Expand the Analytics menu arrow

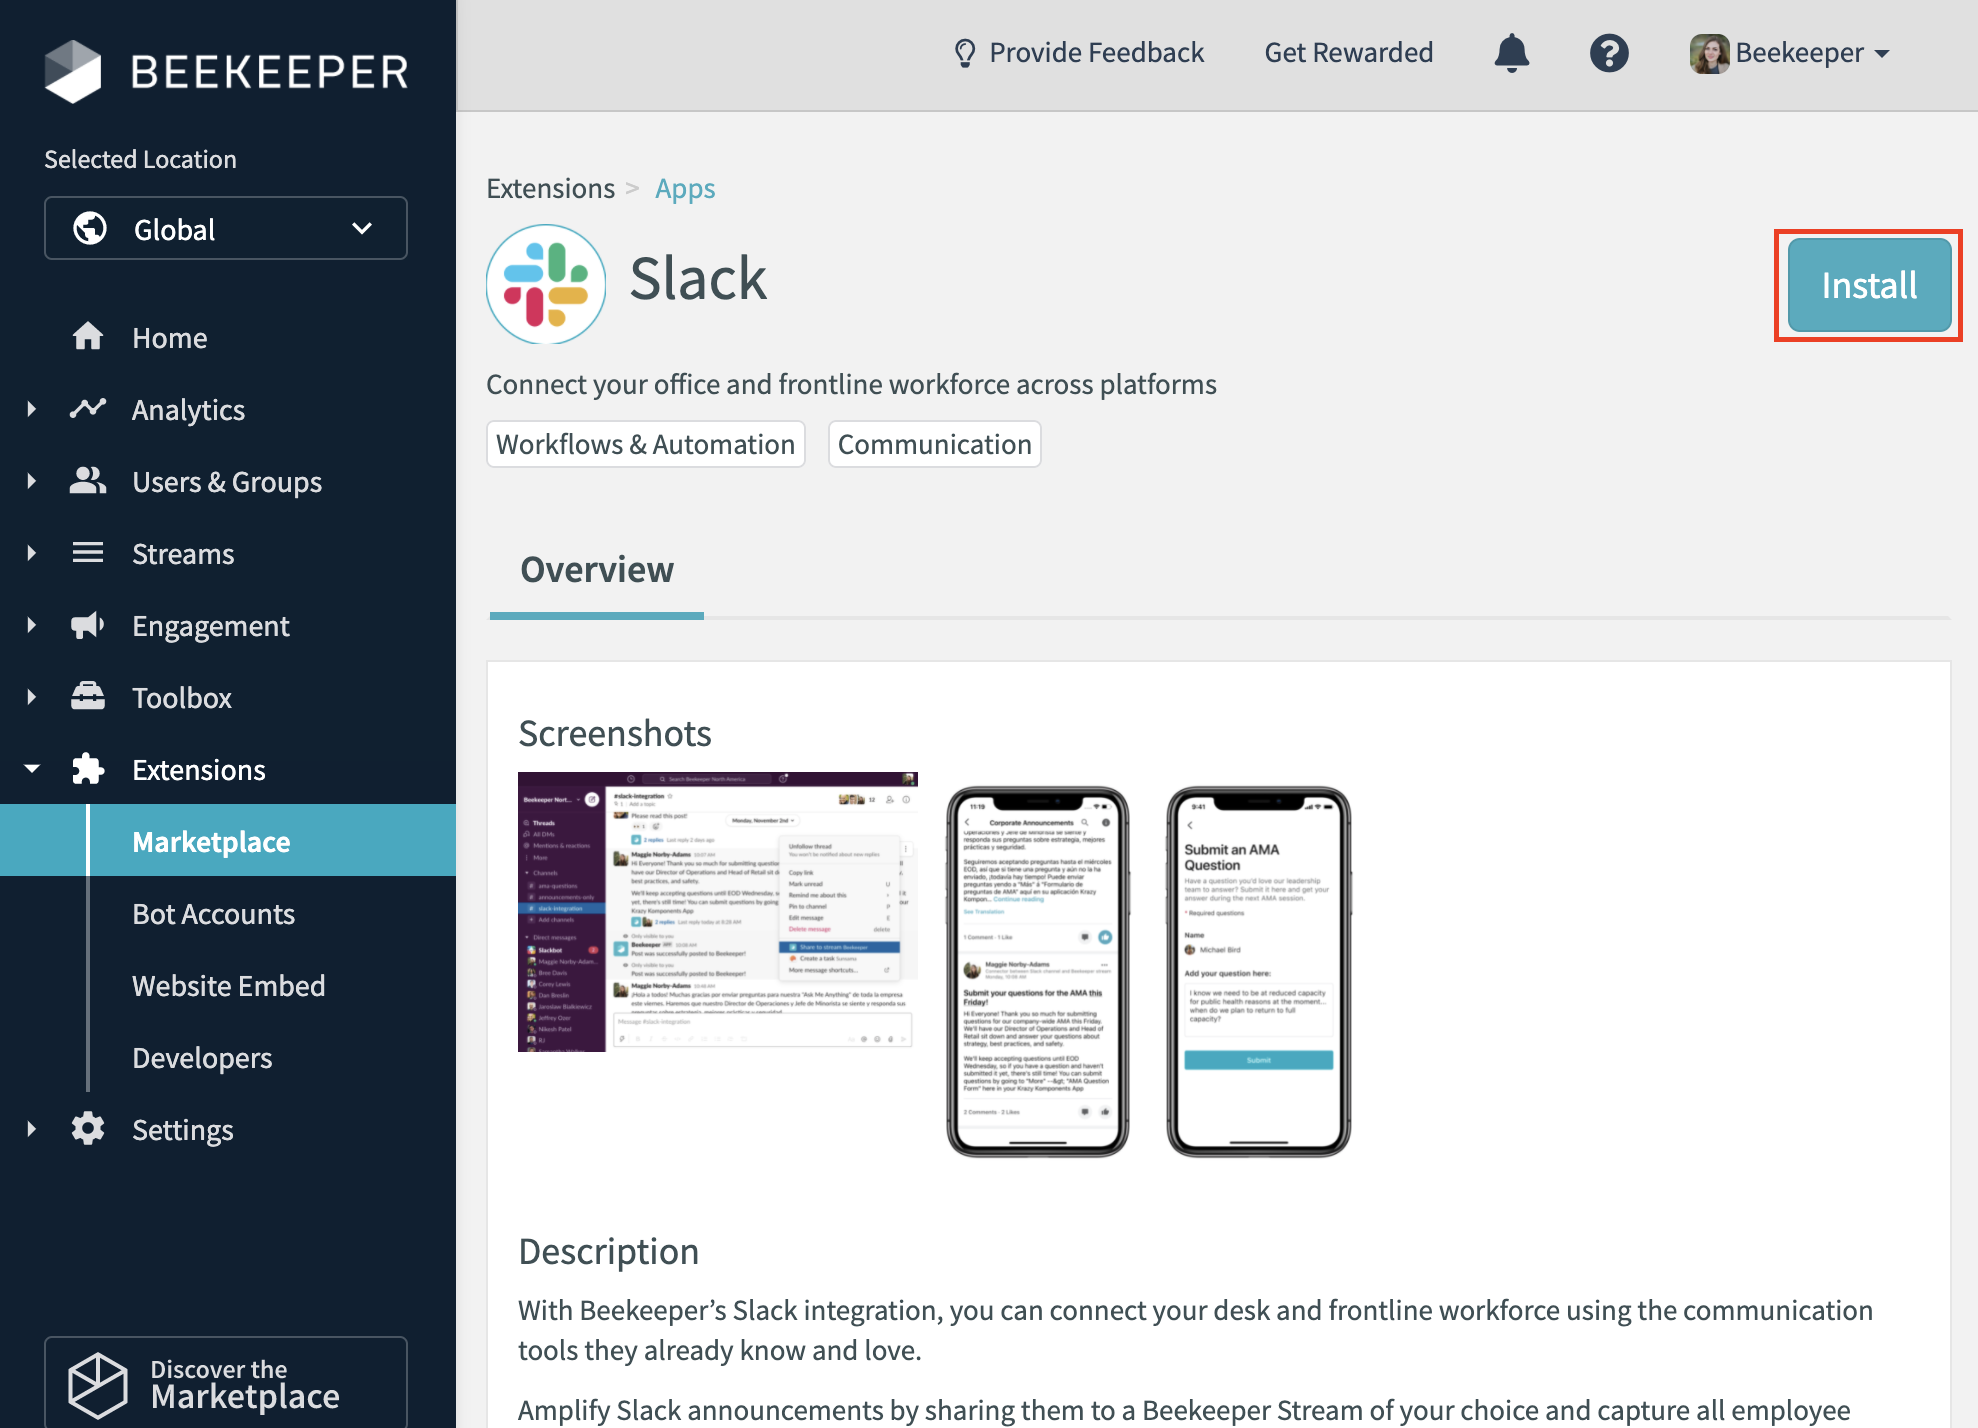[32, 409]
